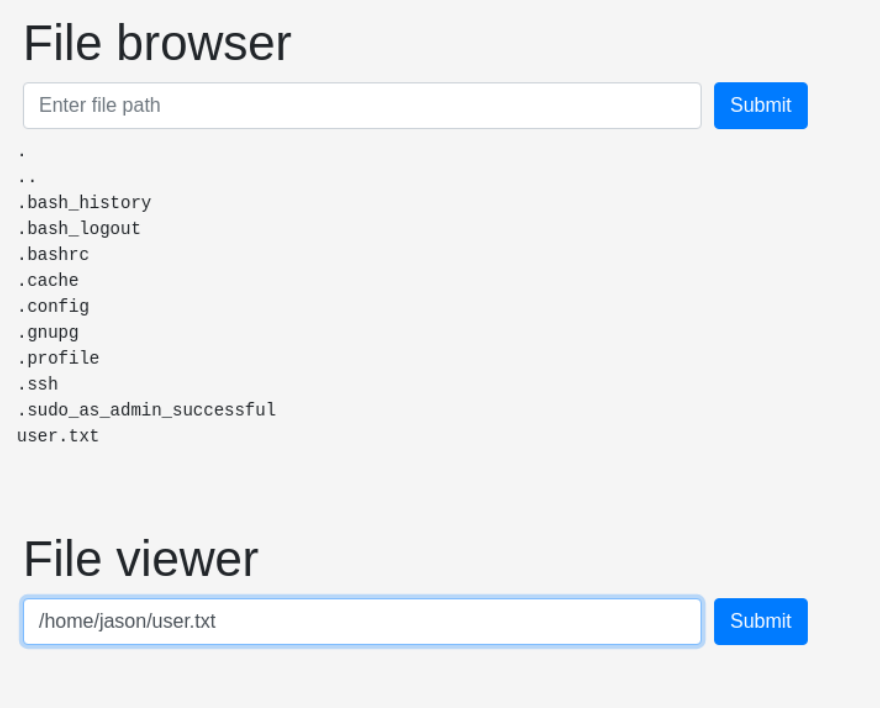Click the File viewer heading

[141, 559]
